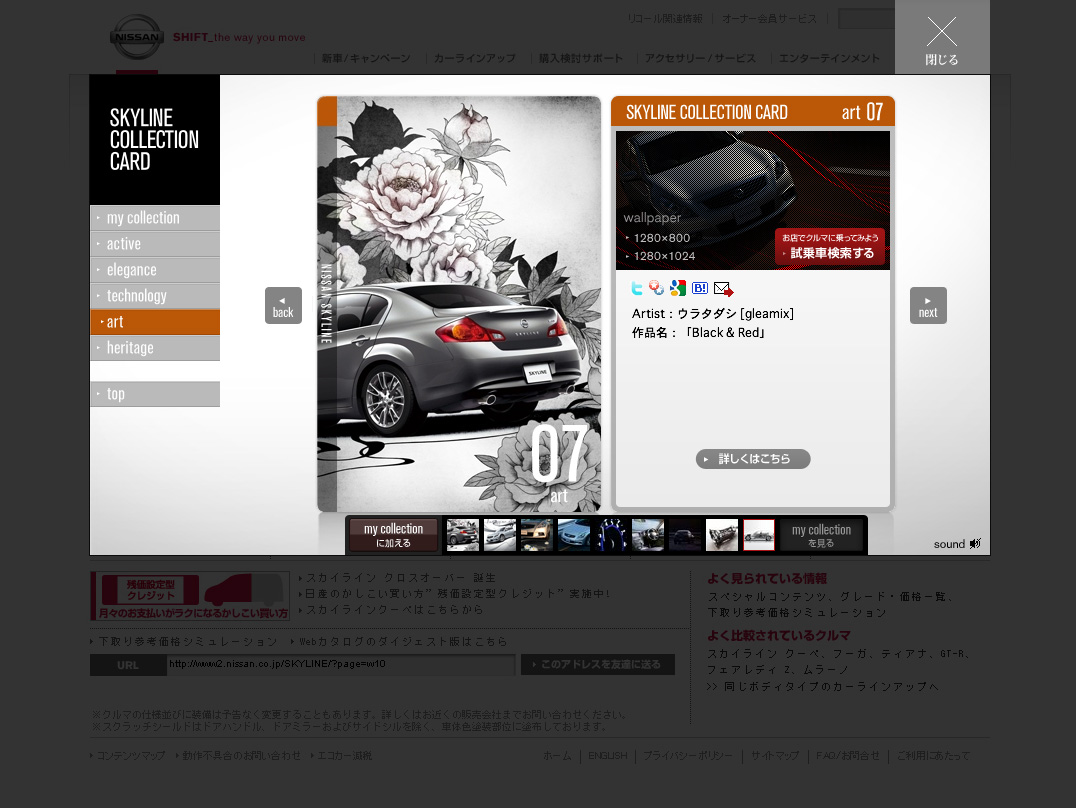Return to top from the sidebar
This screenshot has width=1076, height=808.
coord(155,394)
